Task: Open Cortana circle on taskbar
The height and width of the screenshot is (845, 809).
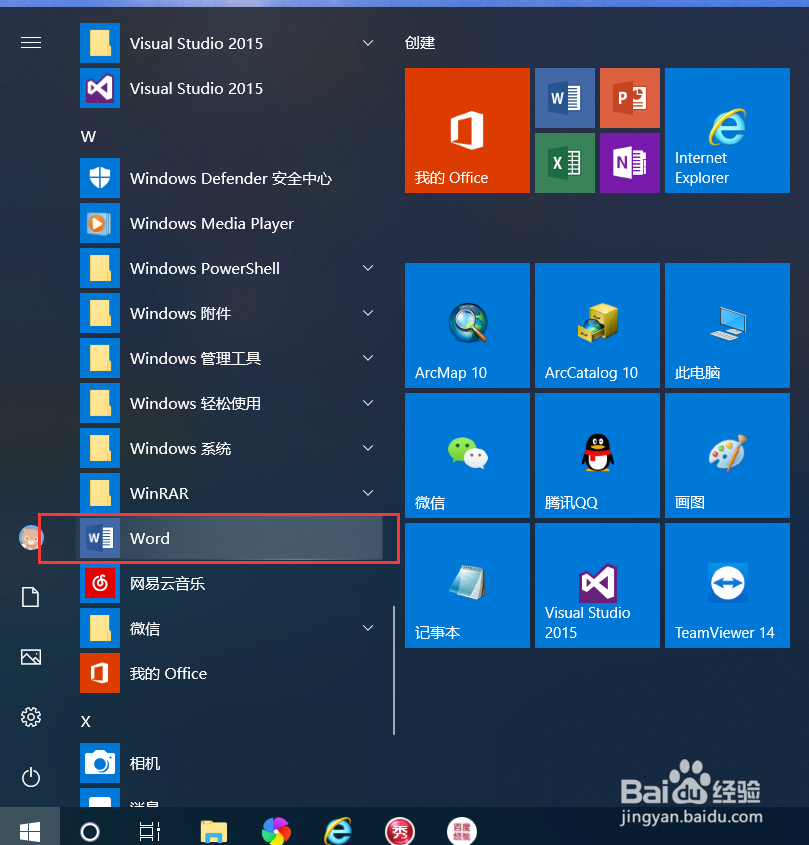Action: (x=89, y=832)
